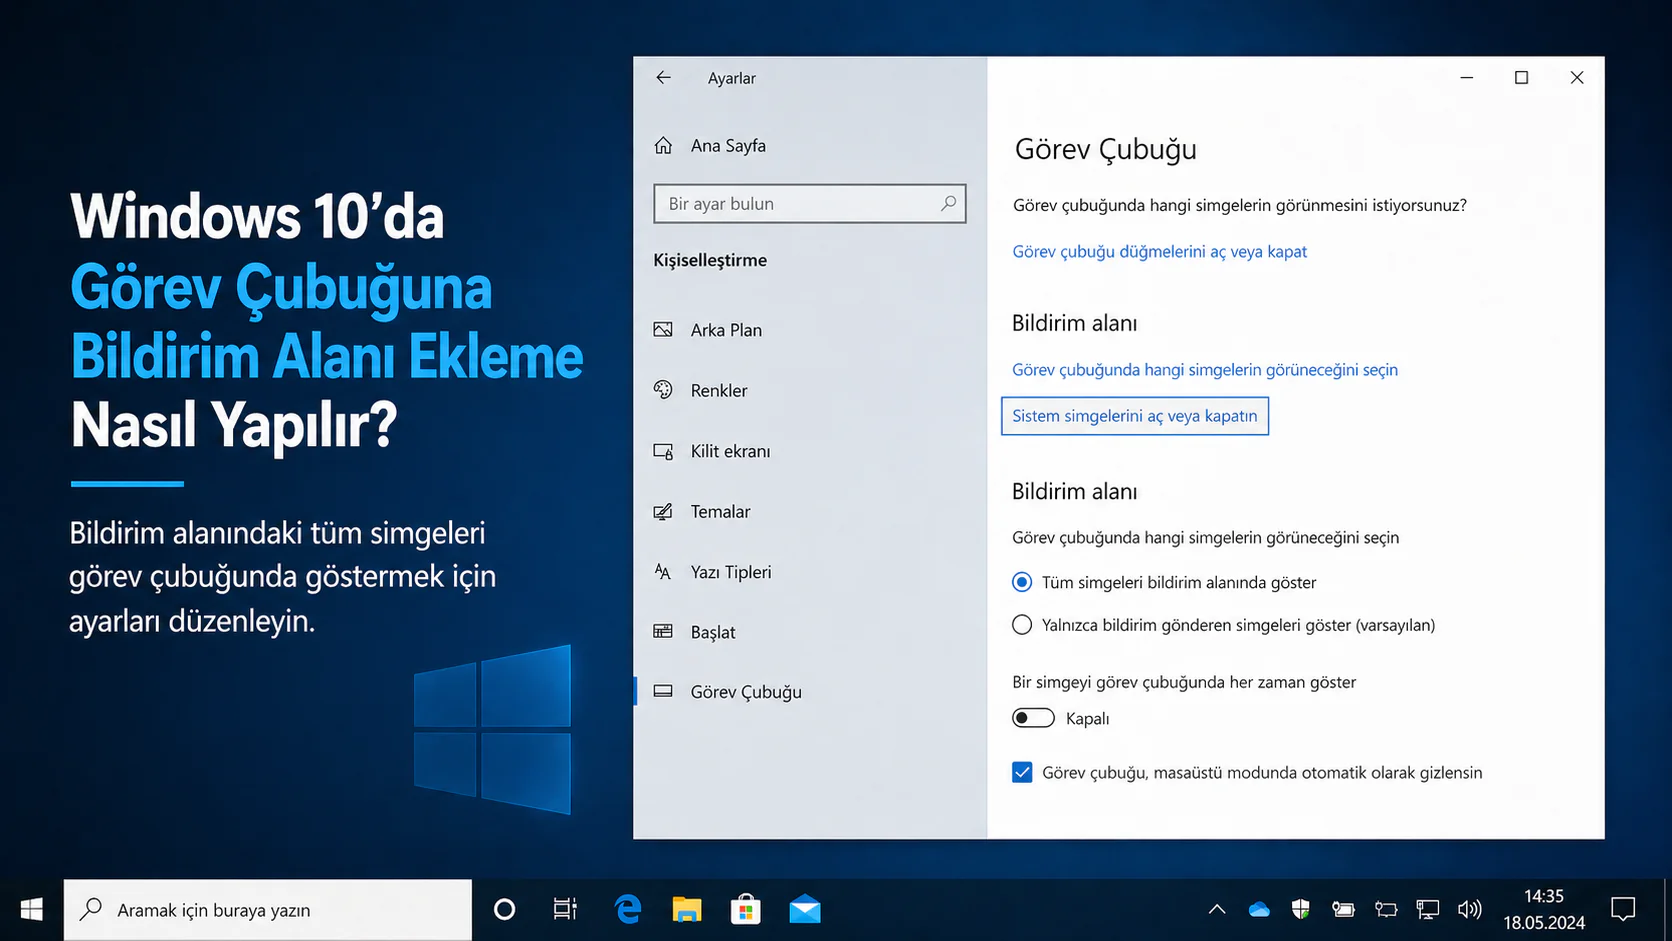Screen dimensions: 1672x941
Task: Launch Microsoft Edge from the taskbar
Action: point(627,909)
